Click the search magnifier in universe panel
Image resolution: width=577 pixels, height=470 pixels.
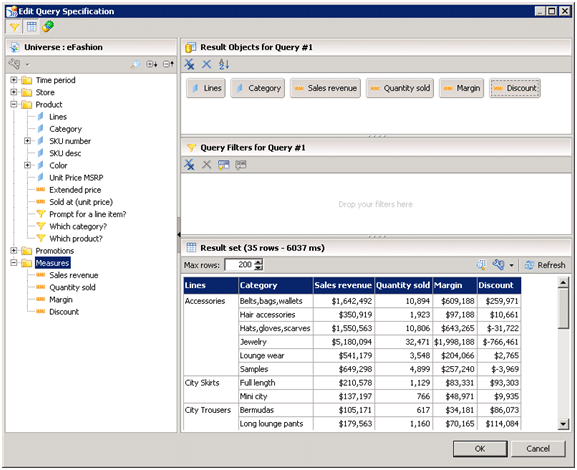pyautogui.click(x=135, y=64)
